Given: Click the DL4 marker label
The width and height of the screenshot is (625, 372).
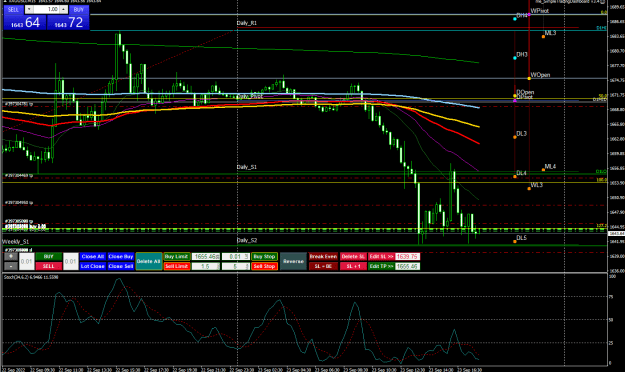Looking at the screenshot, I should 521,173.
